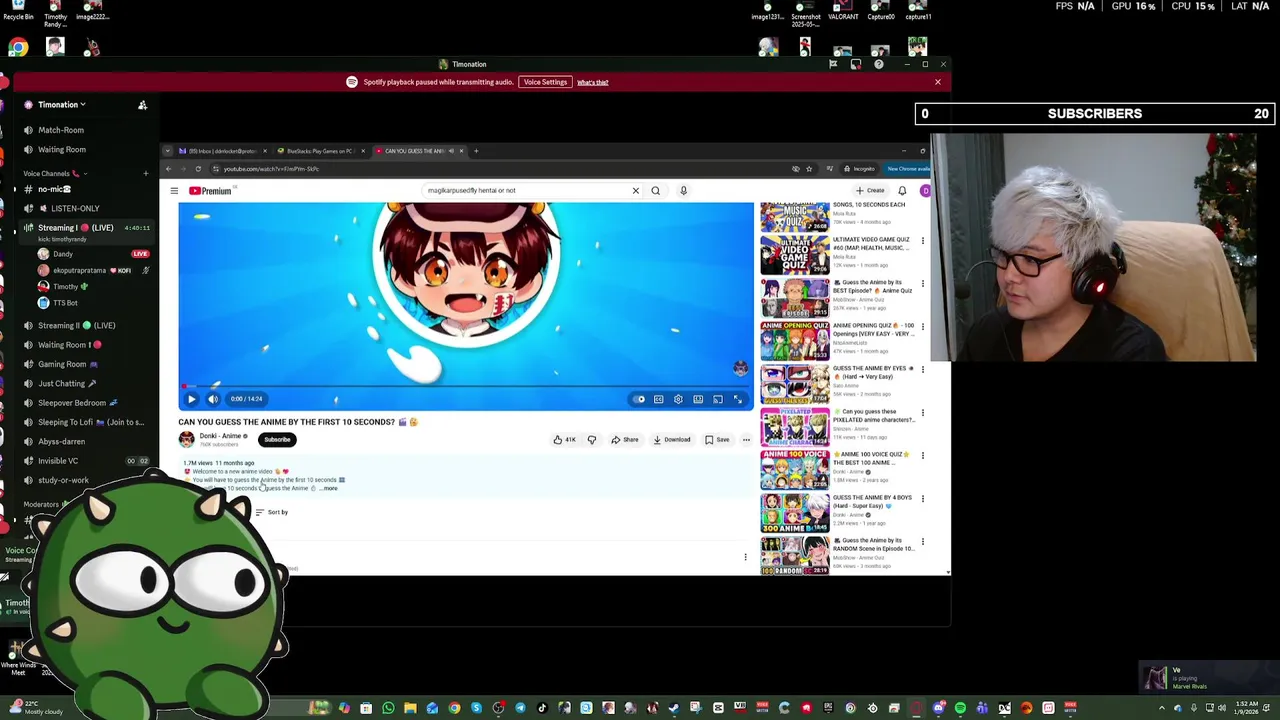This screenshot has height=720, width=1280.
Task: Open What's this? link in banner
Action: (592, 82)
